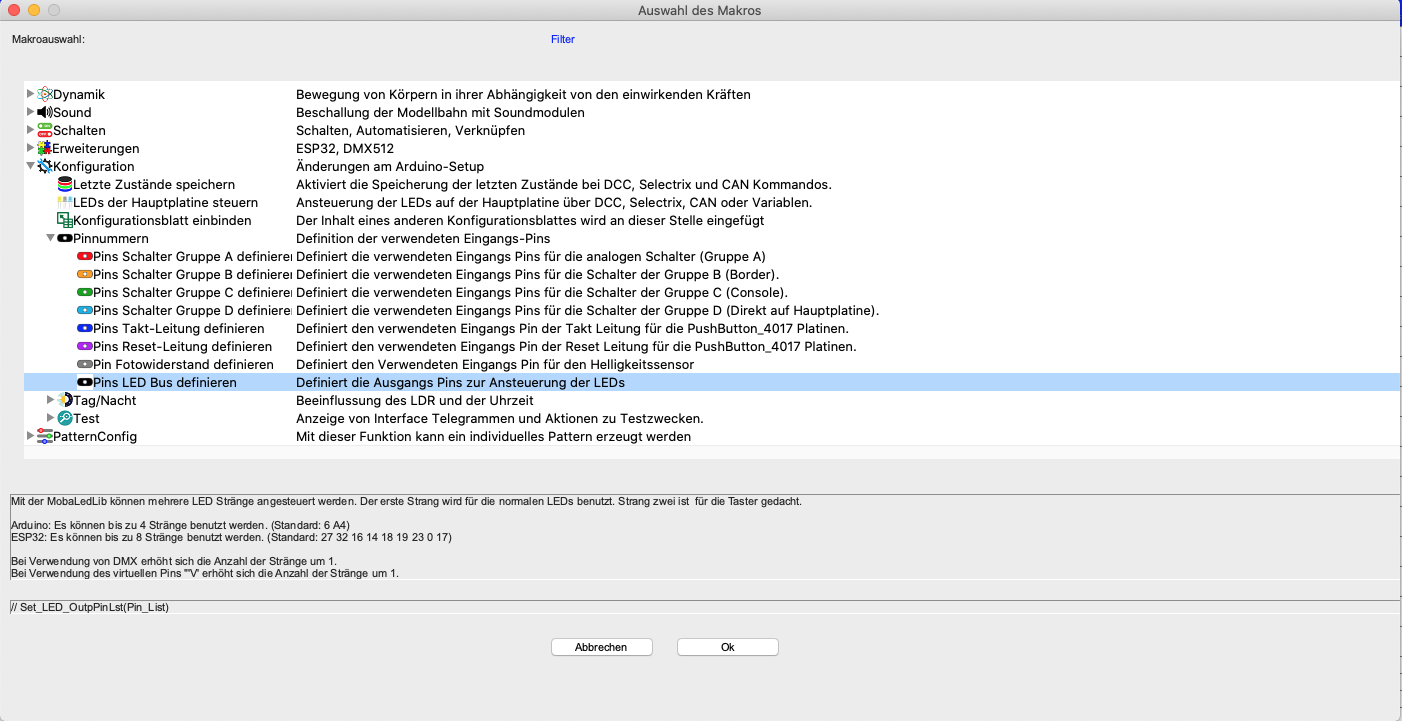The height and width of the screenshot is (721, 1402).
Task: Click the Sound speaker icon
Action: [x=45, y=112]
